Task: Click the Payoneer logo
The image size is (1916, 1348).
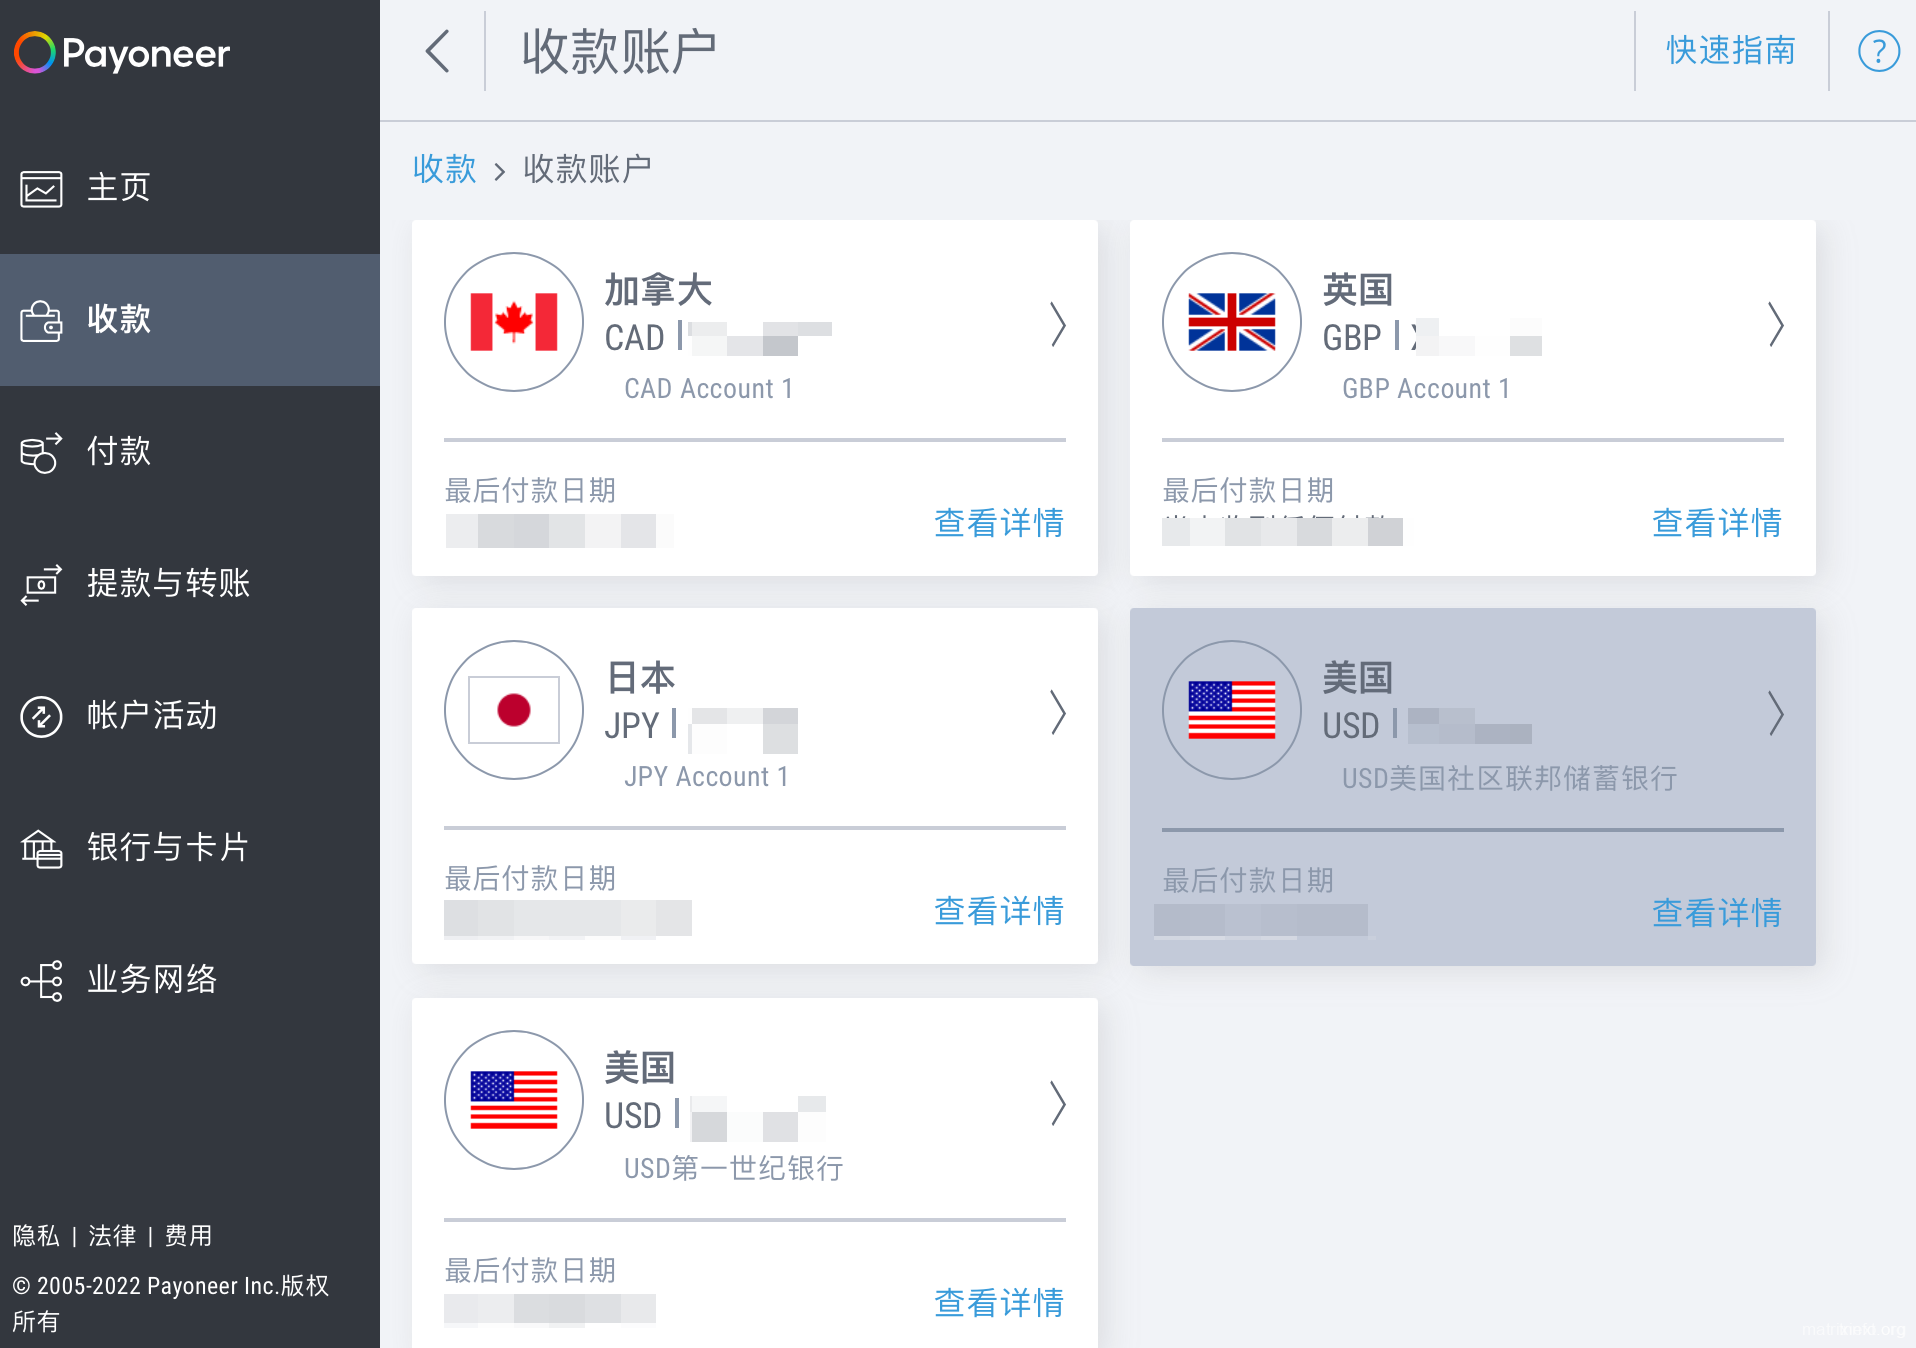Action: pyautogui.click(x=122, y=53)
